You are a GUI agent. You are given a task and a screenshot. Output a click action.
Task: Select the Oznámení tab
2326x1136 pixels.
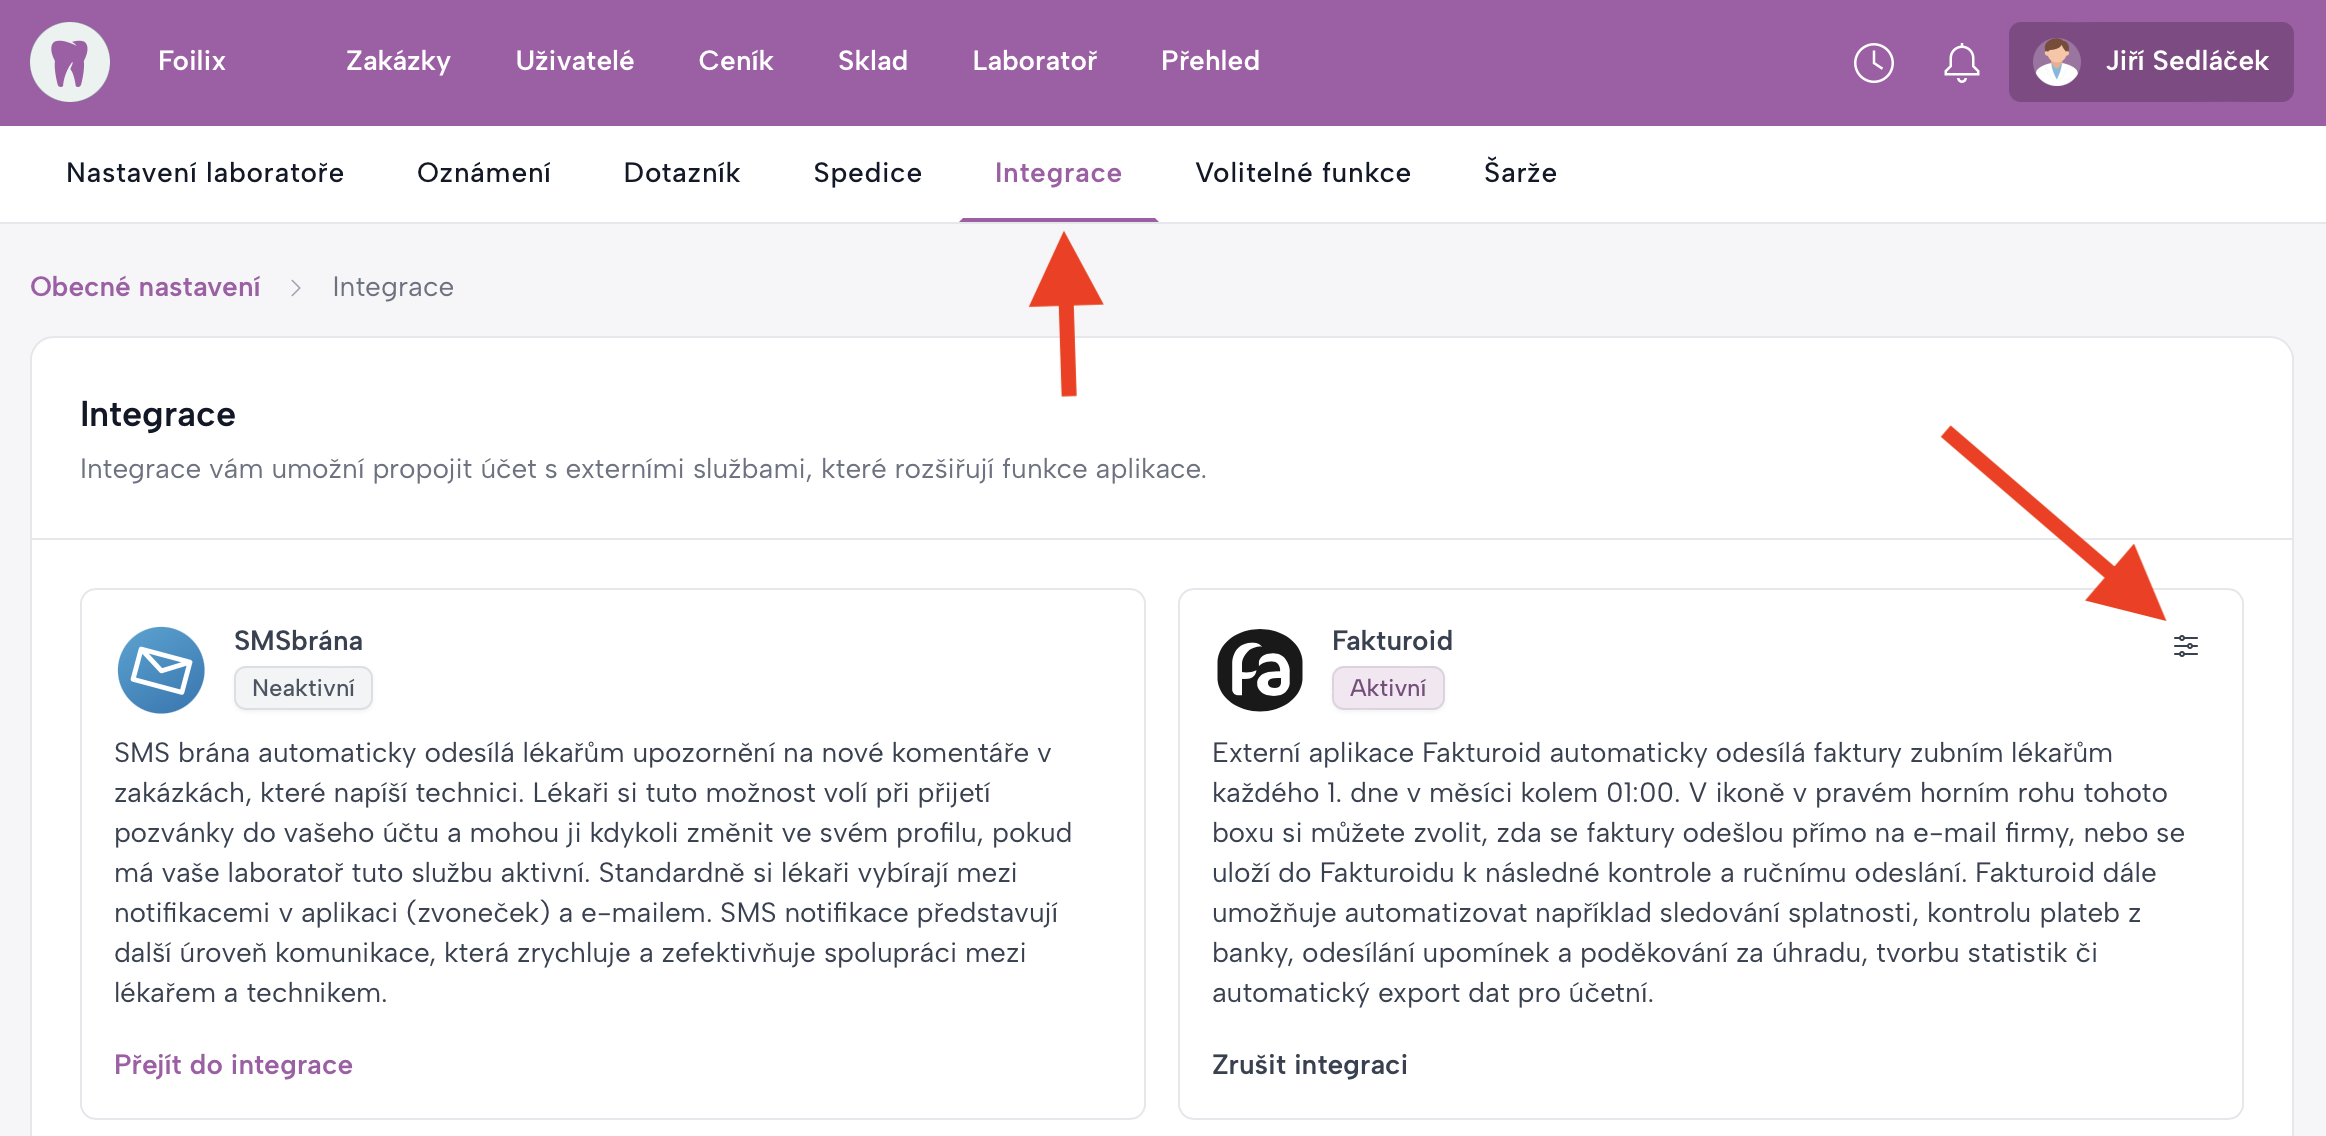[x=483, y=173]
